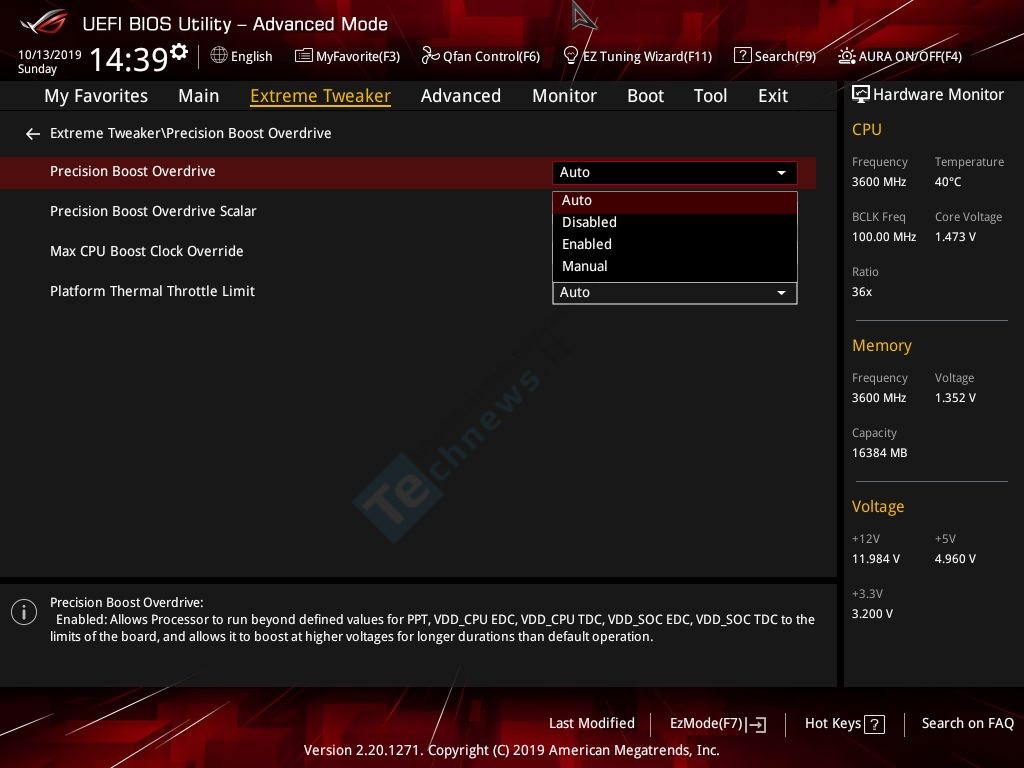This screenshot has height=768, width=1024.
Task: Select the Extreme Tweaker tab
Action: coord(320,96)
